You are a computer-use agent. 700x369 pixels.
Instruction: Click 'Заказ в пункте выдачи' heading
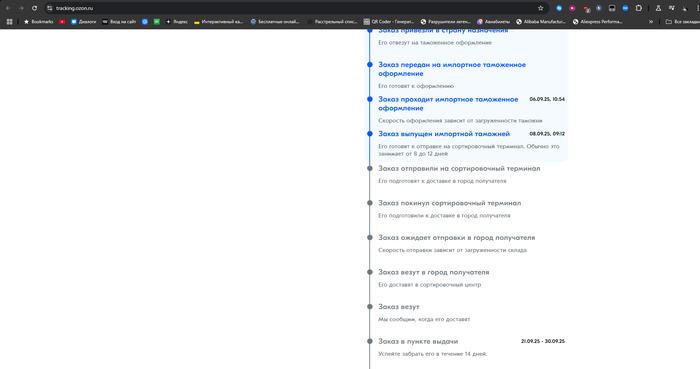click(418, 341)
